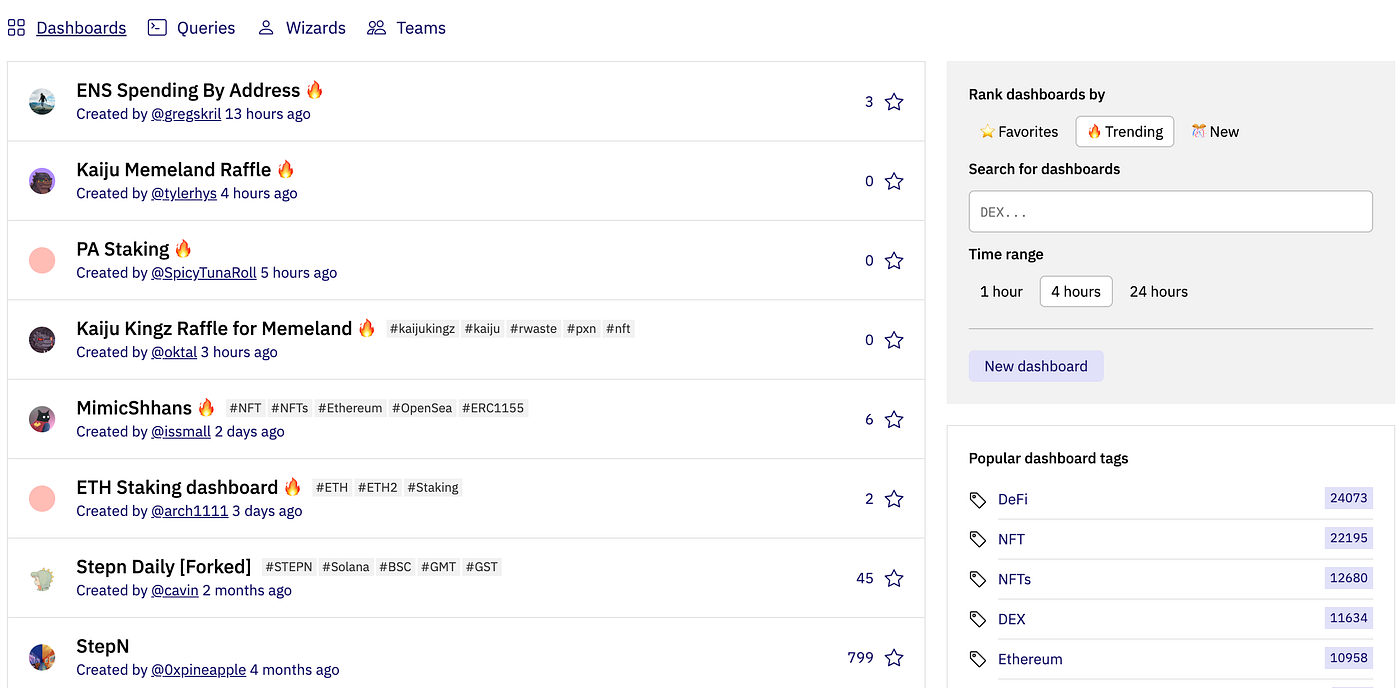Screen dimensions: 1400x688
Task: Open the Teams tab
Action: [x=421, y=28]
